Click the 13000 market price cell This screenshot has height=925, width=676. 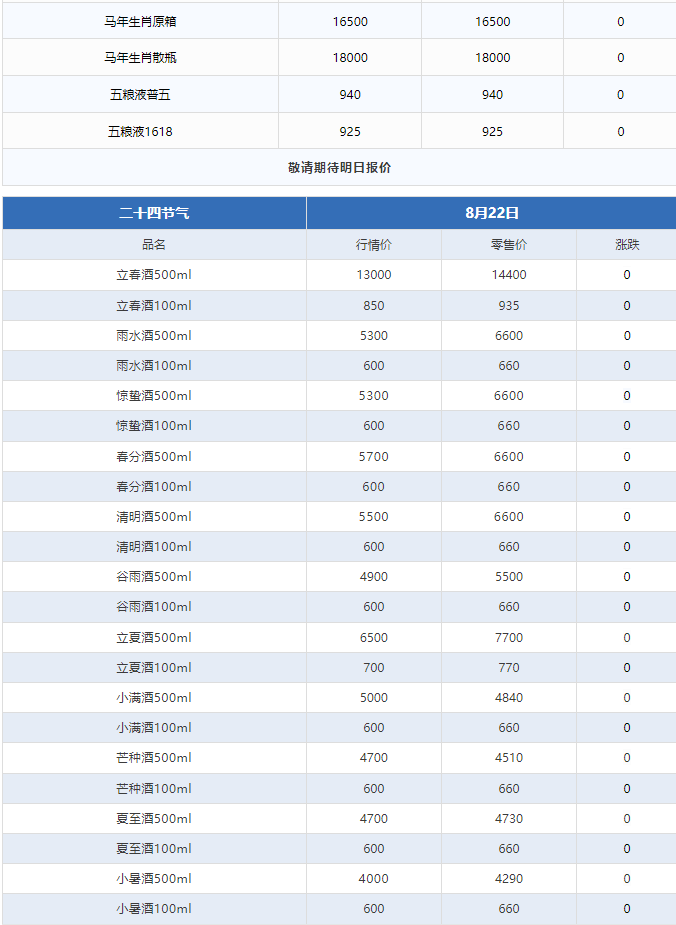click(373, 275)
